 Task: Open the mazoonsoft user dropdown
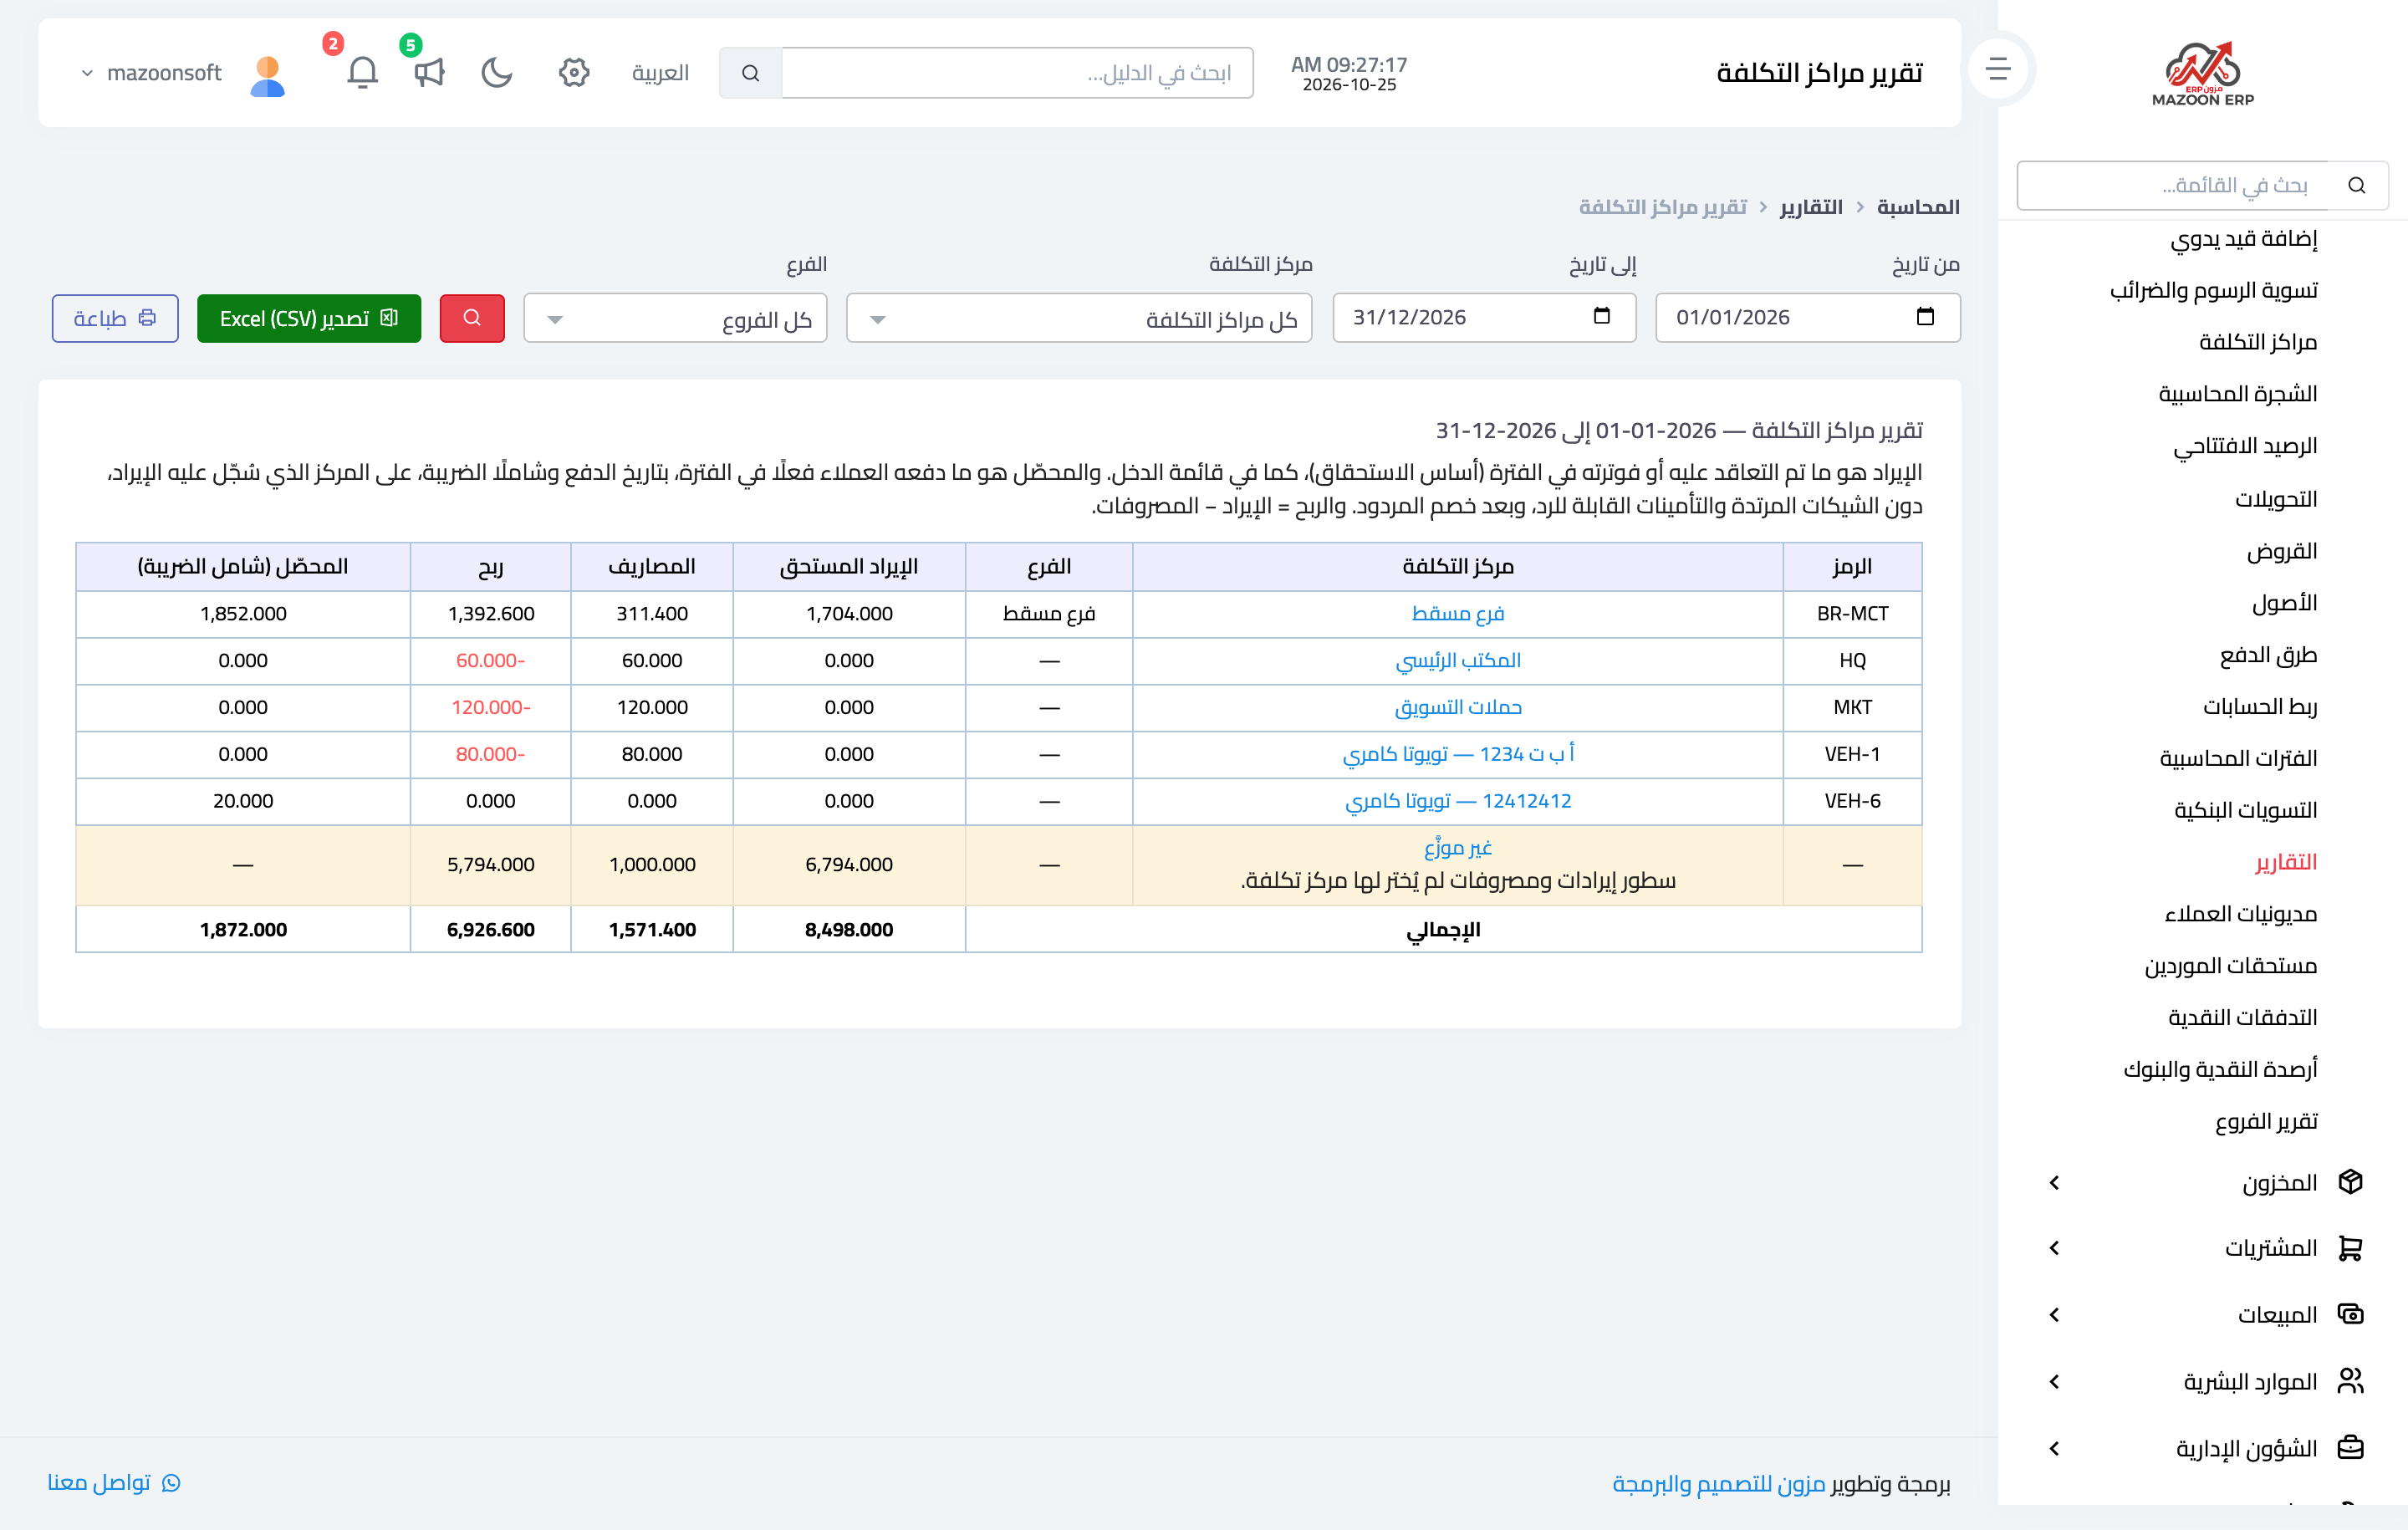click(x=152, y=73)
